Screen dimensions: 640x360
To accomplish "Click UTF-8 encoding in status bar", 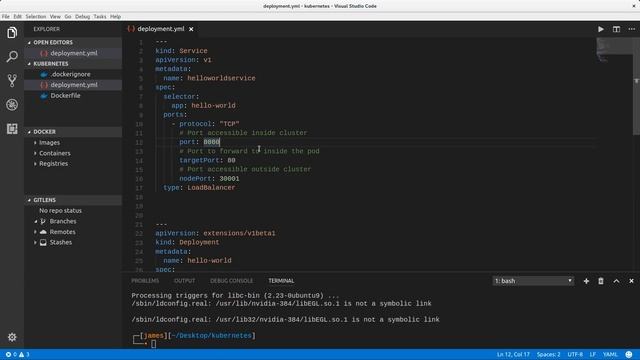I will (x=575, y=354).
